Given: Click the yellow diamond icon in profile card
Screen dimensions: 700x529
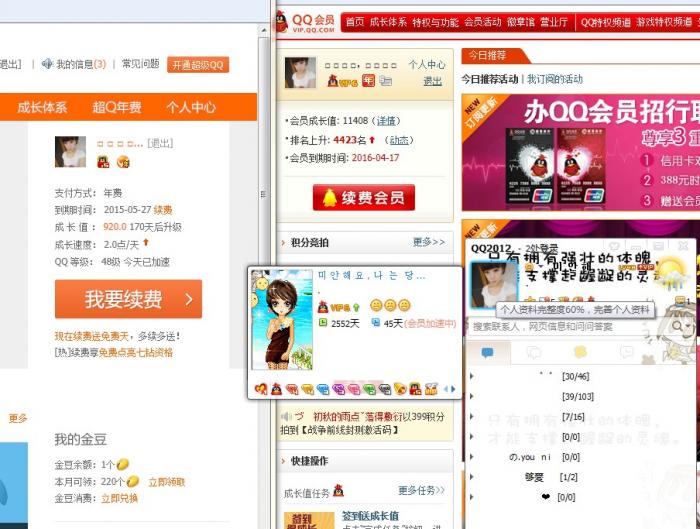Looking at the screenshot, I should 307,389.
